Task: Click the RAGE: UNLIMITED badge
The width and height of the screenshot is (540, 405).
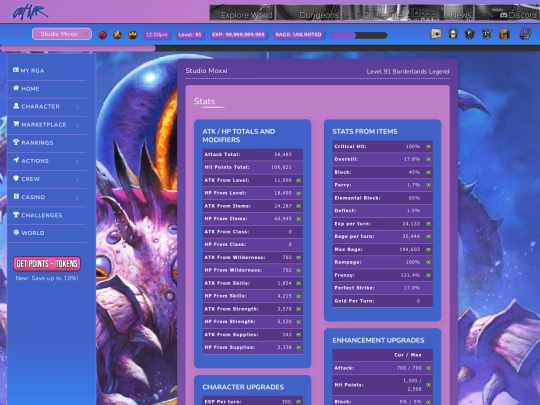Action: (x=299, y=35)
